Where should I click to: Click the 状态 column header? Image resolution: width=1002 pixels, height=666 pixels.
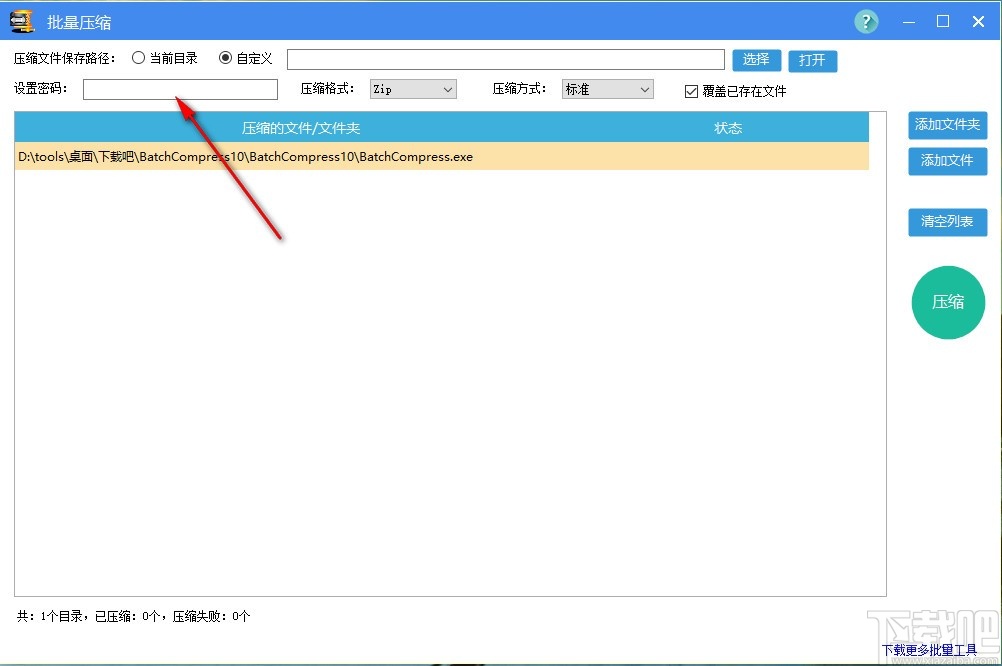click(728, 128)
